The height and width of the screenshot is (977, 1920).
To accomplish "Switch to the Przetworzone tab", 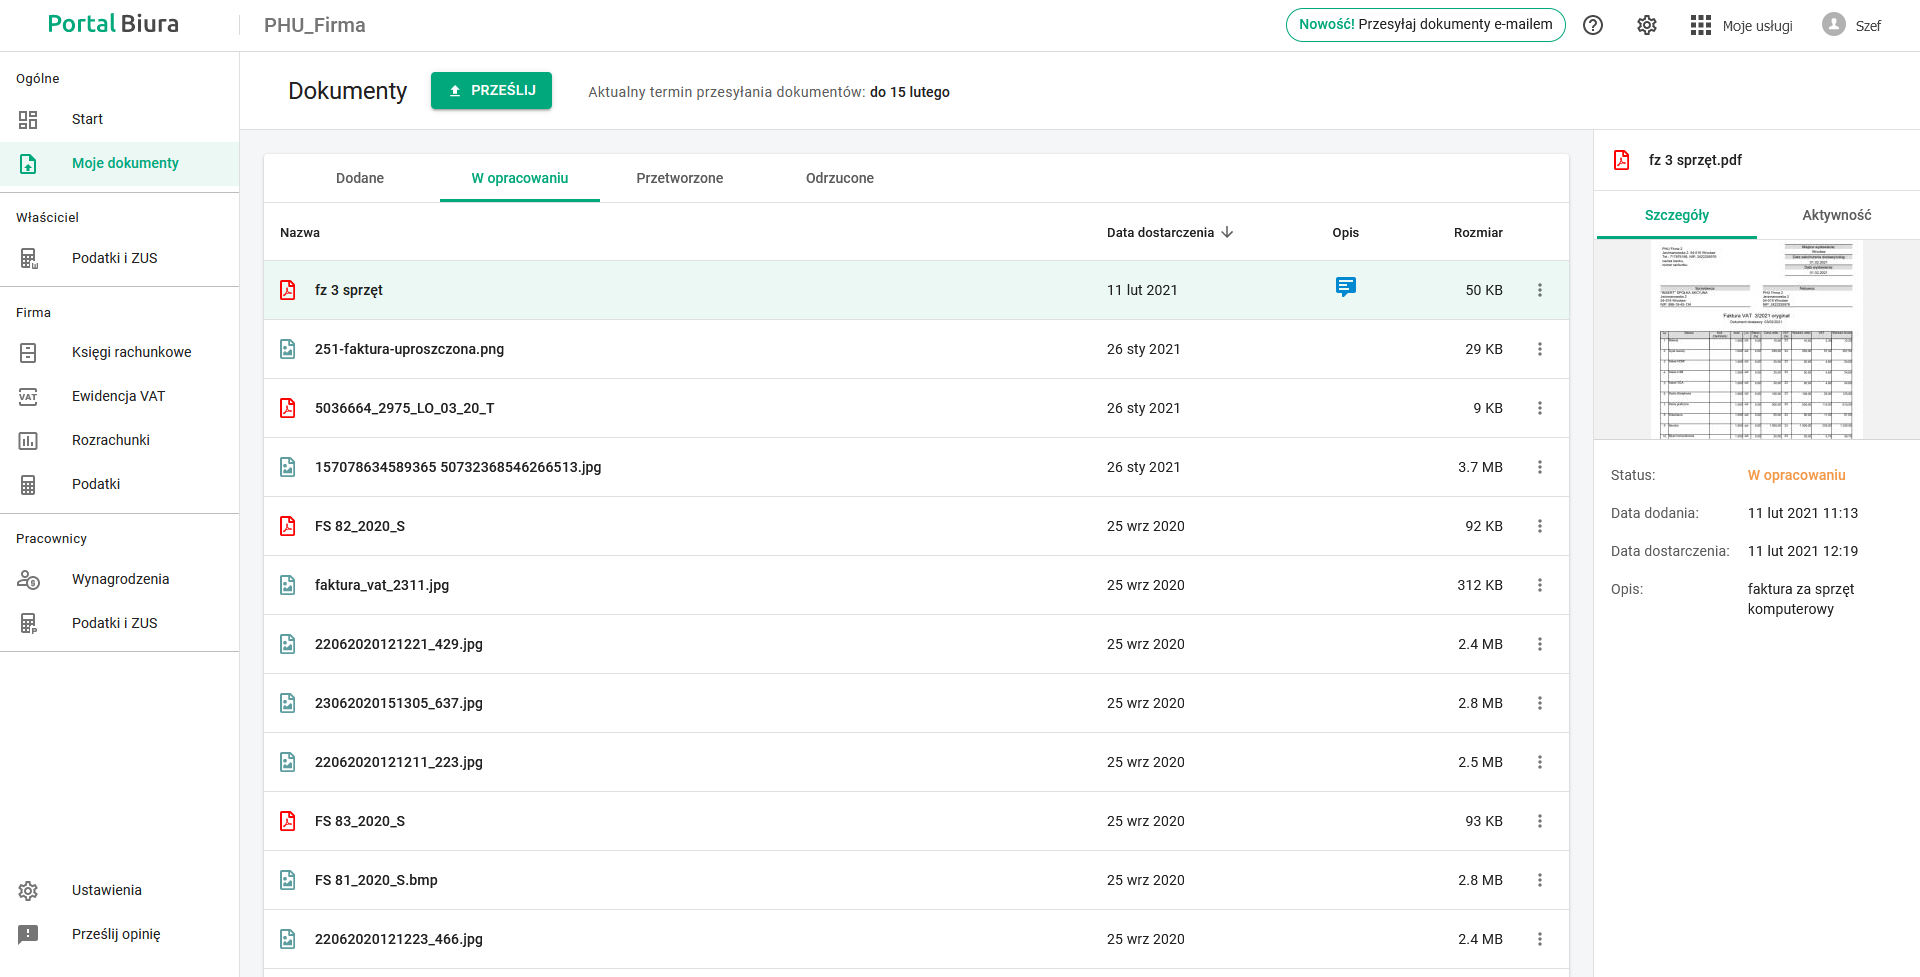I will (x=679, y=178).
